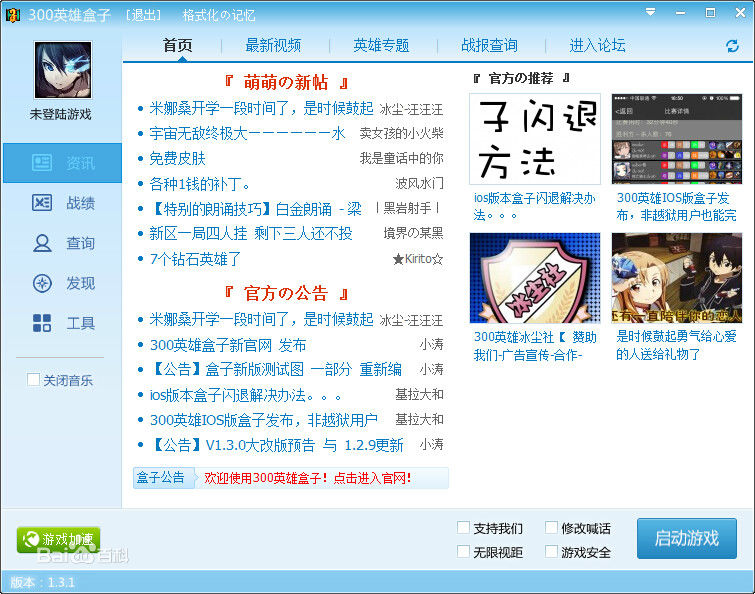Click 启动游戏 to launch the game

point(687,538)
